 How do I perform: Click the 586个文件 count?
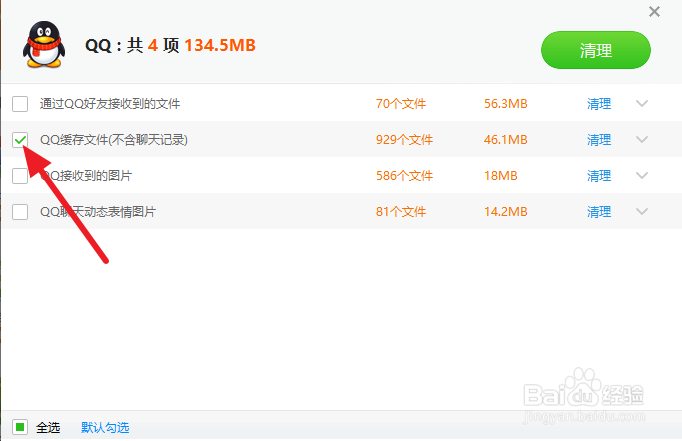pos(404,176)
